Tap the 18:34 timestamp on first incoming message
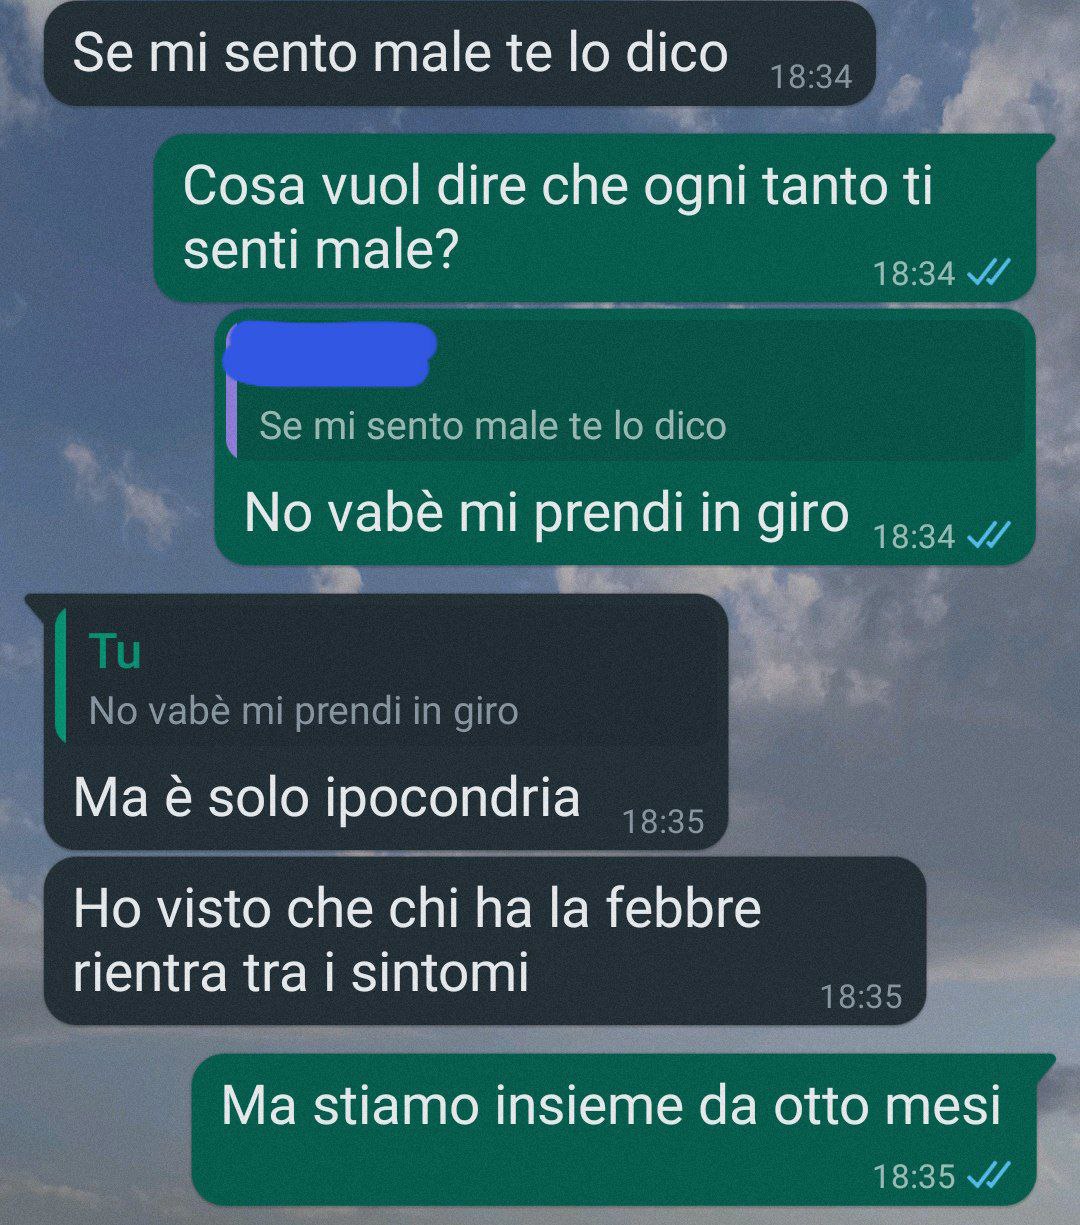 pos(811,76)
